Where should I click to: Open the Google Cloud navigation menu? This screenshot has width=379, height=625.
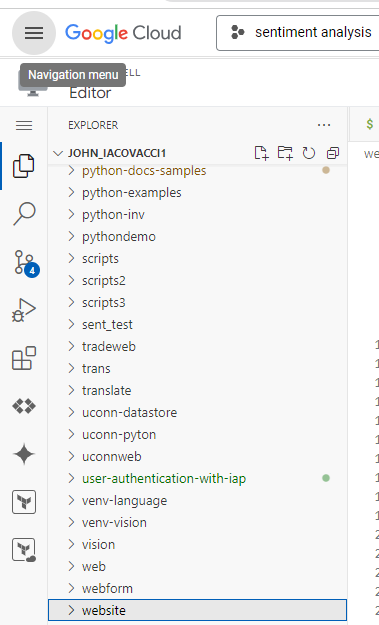pyautogui.click(x=34, y=33)
